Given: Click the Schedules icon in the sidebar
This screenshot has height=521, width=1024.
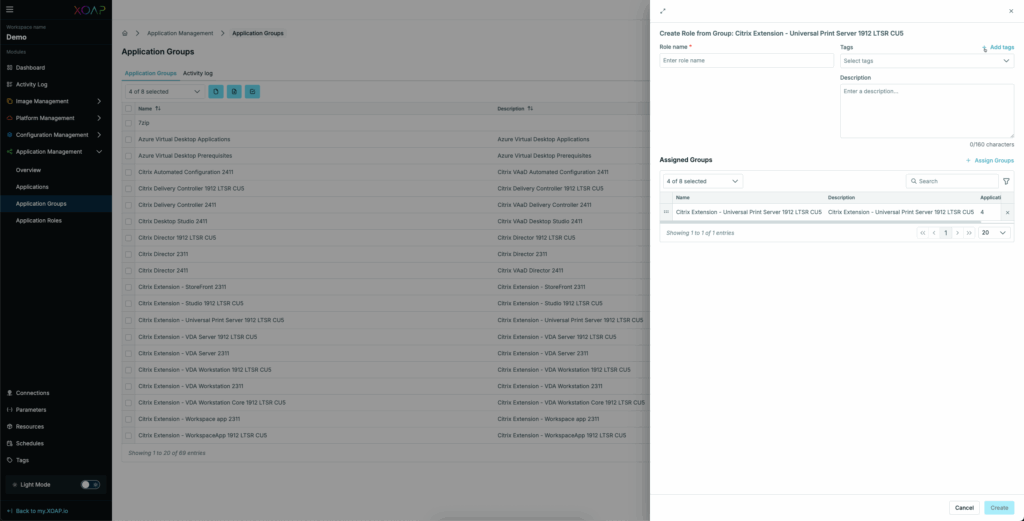Looking at the screenshot, I should coord(9,443).
